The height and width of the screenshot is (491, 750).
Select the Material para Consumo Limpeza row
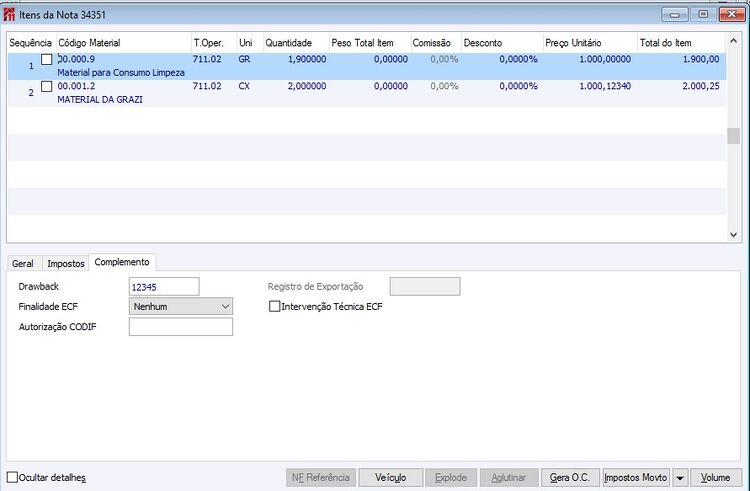click(x=366, y=66)
